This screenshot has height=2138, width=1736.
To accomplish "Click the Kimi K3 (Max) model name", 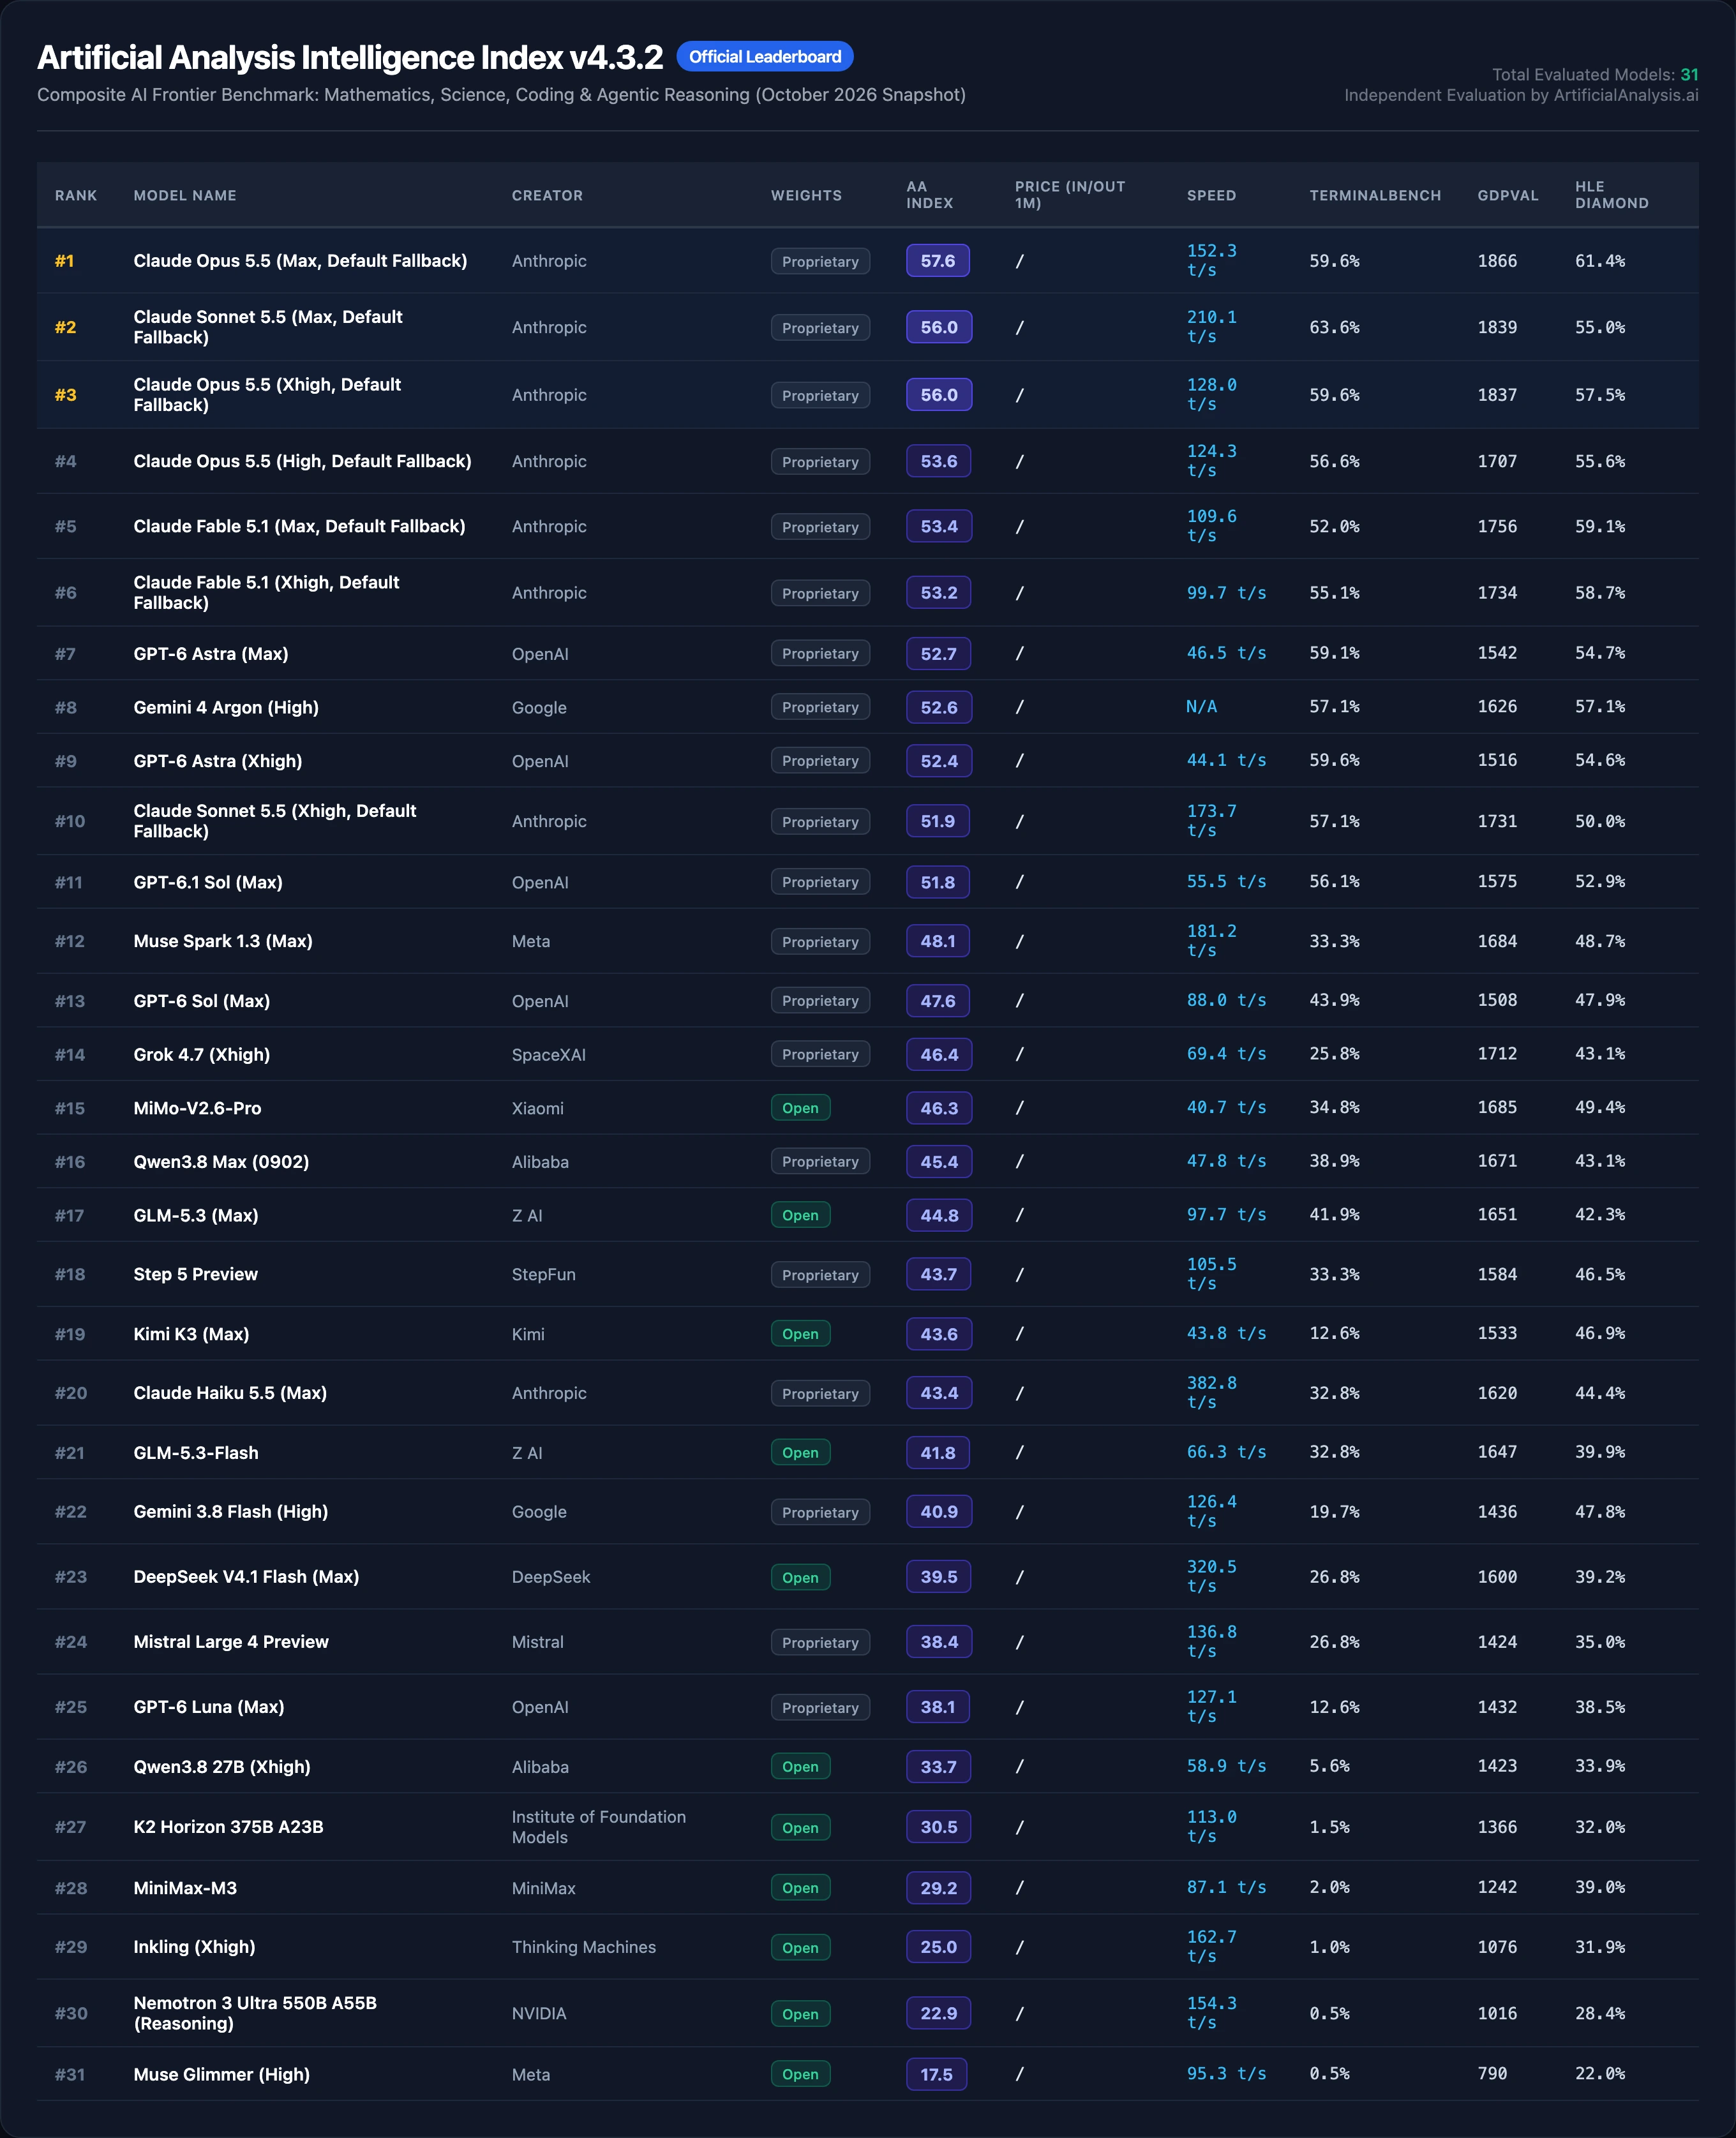I will click(x=191, y=1334).
